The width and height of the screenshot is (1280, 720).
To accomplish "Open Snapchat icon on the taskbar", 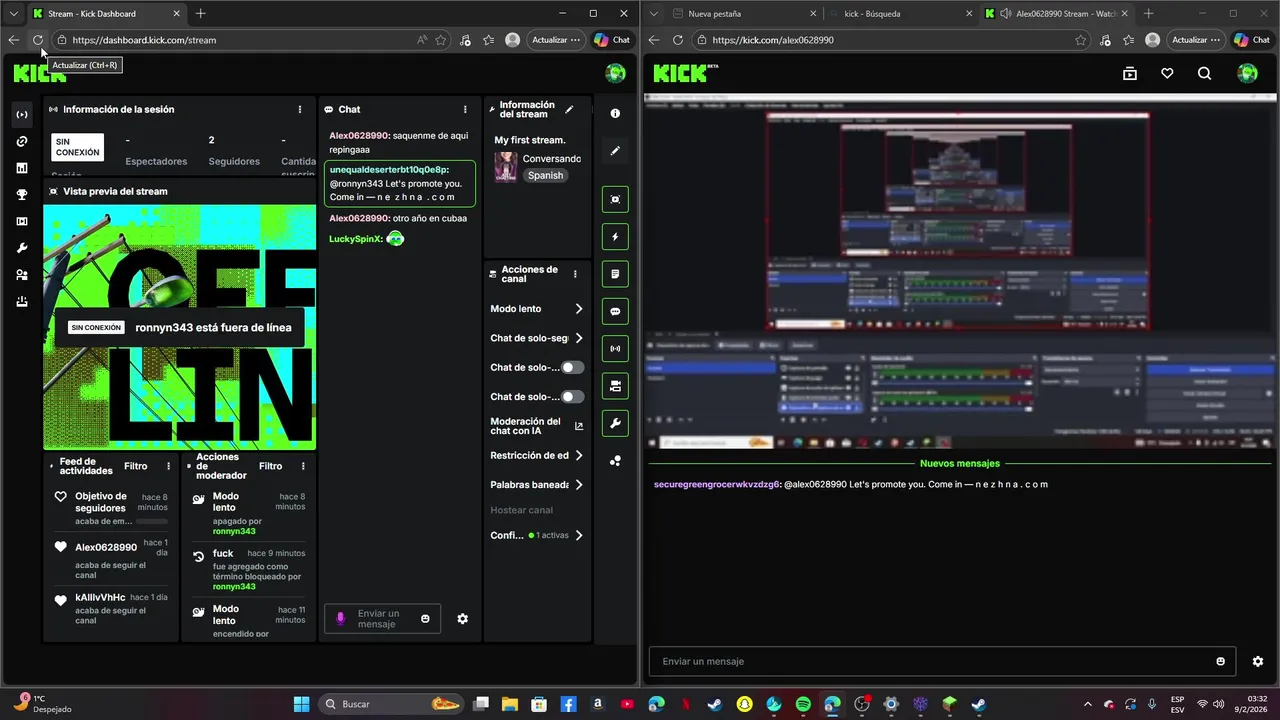I will pos(744,704).
